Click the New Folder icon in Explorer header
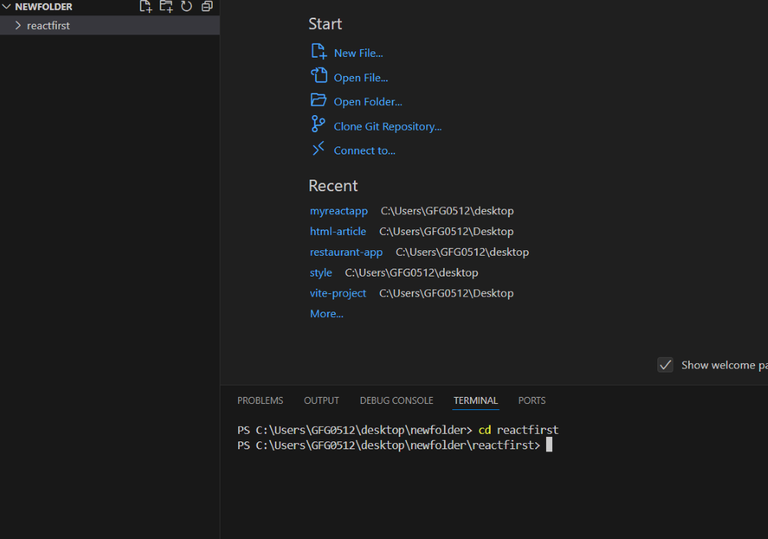The image size is (768, 539). click(166, 6)
